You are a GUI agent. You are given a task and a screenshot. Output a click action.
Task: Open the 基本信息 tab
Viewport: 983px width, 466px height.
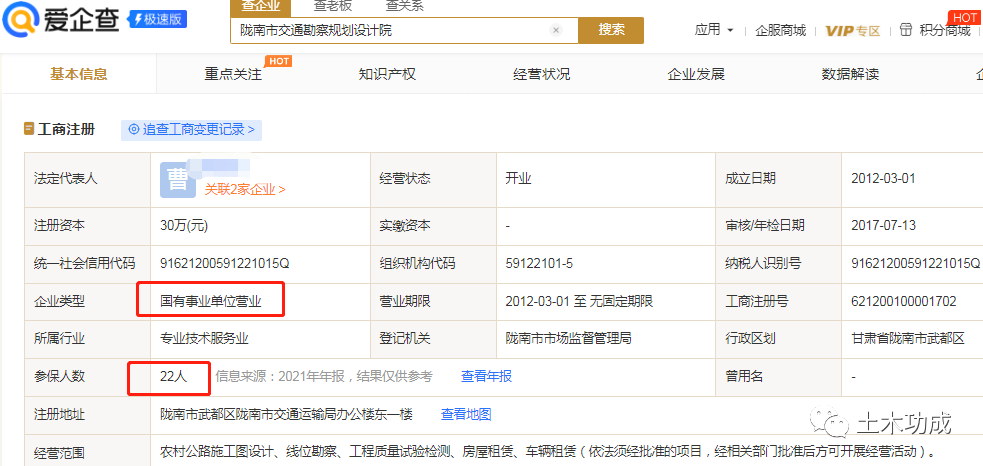(x=79, y=74)
